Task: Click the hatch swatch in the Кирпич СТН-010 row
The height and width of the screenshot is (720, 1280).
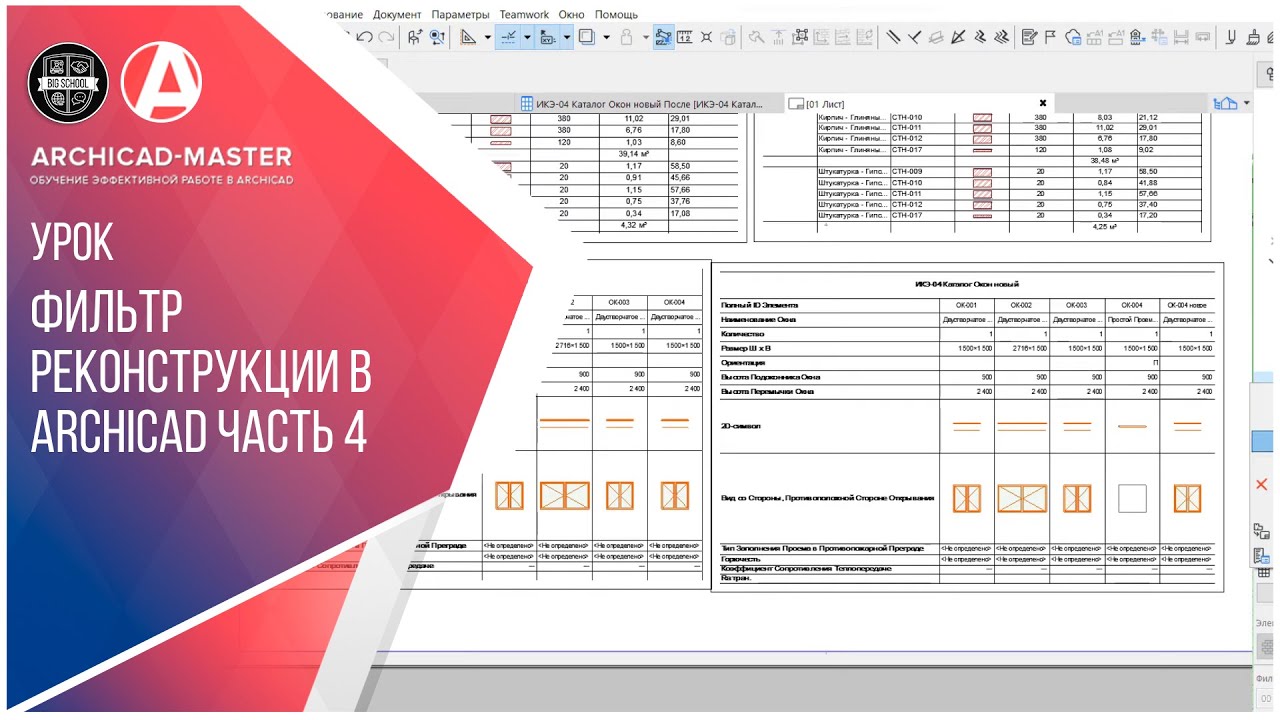Action: 982,117
